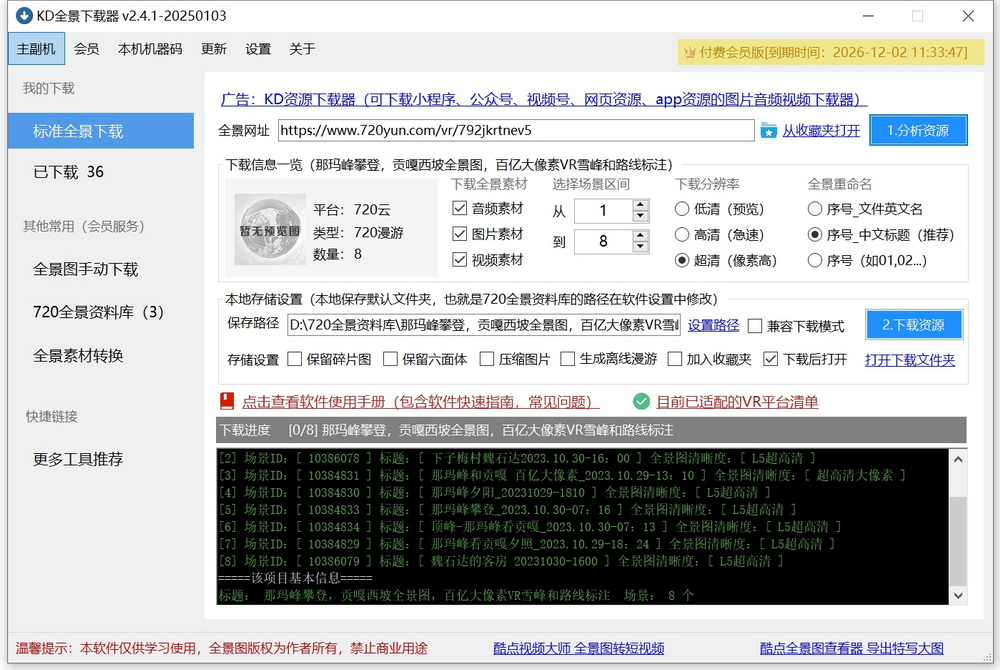Toggle 下载后打开 checkbox
The height and width of the screenshot is (670, 1000).
[x=770, y=359]
